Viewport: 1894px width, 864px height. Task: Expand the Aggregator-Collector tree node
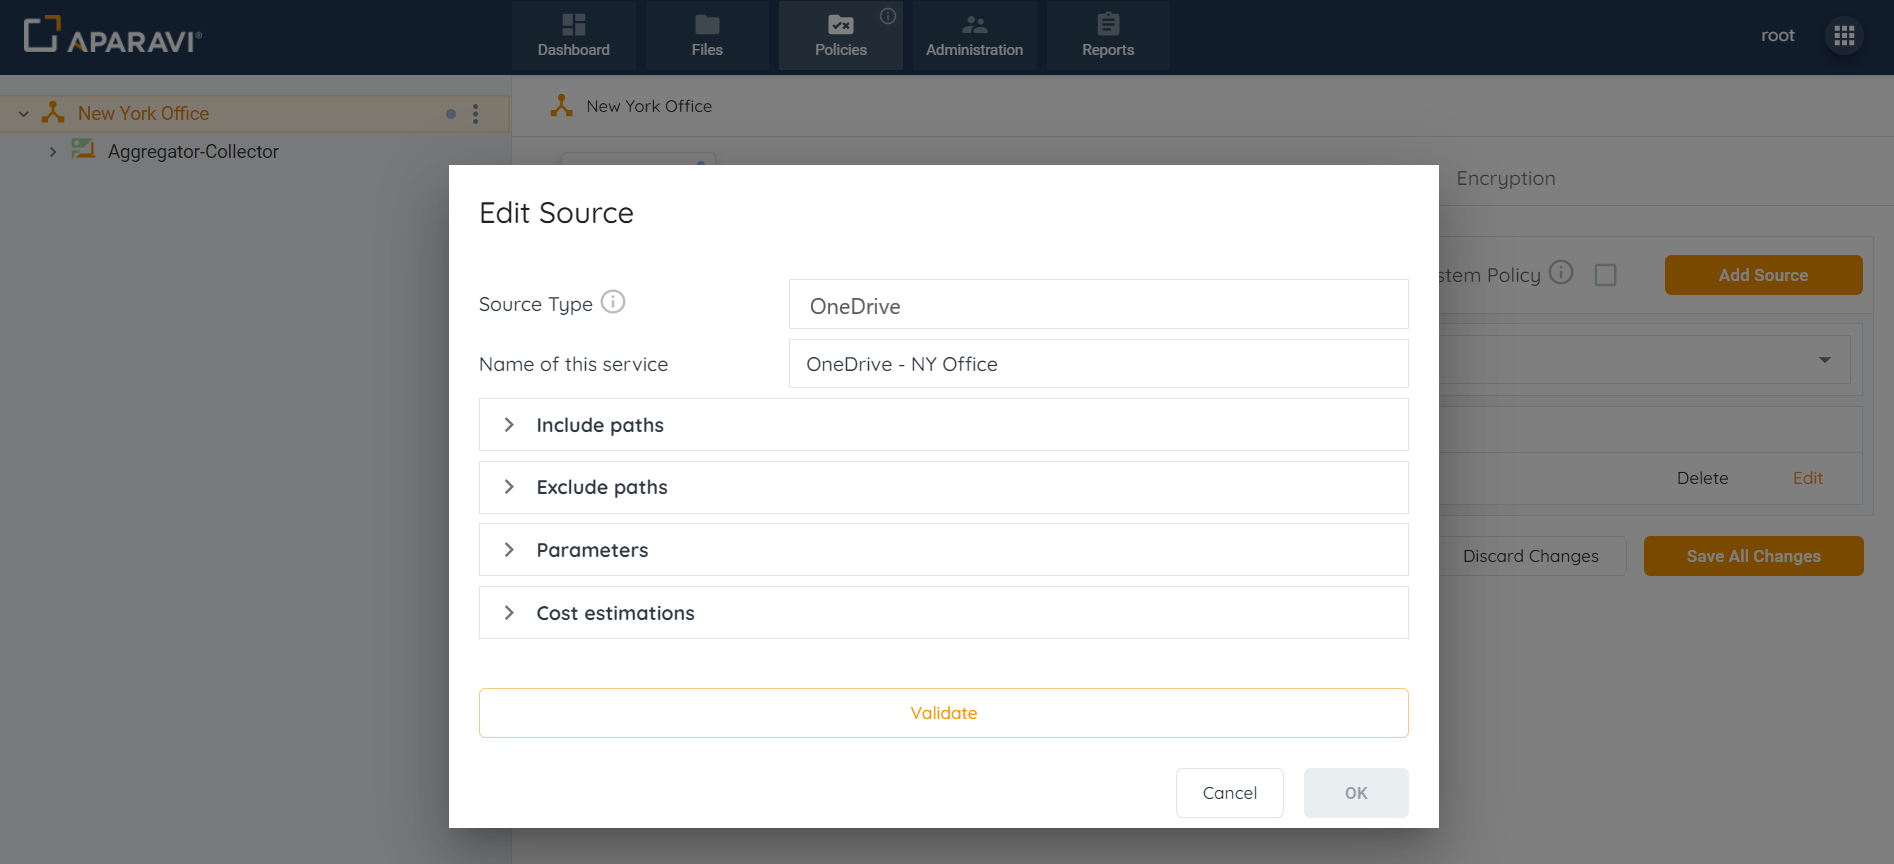point(53,152)
